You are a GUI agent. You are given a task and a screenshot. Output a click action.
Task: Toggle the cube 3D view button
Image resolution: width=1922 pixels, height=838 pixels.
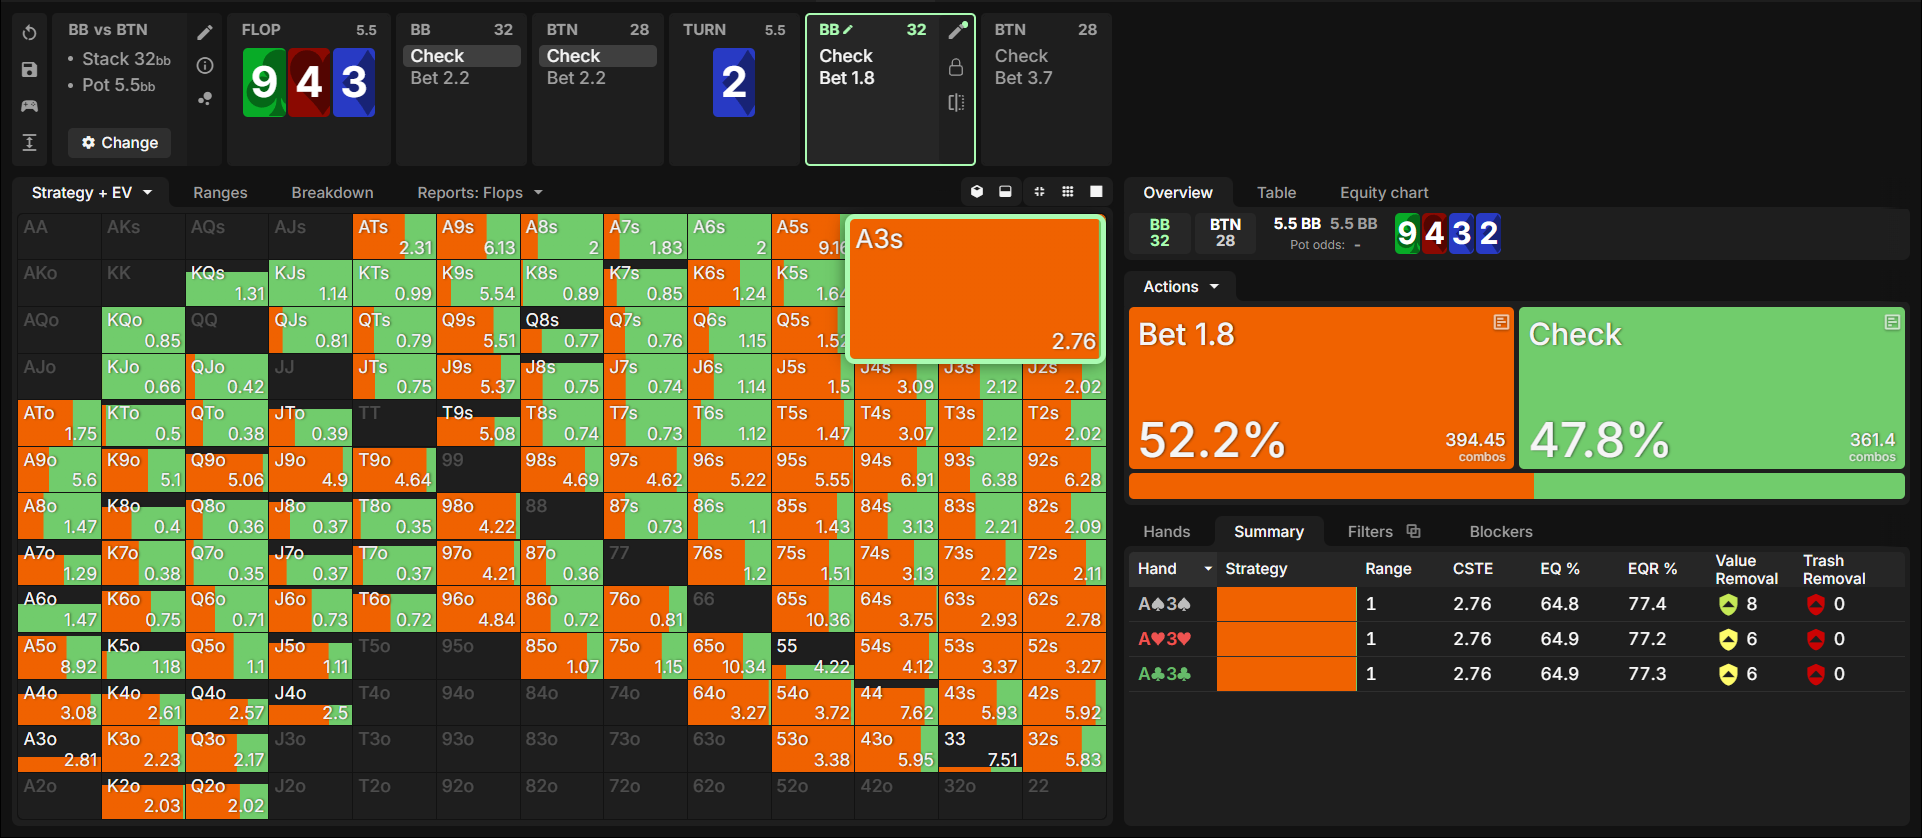point(977,192)
